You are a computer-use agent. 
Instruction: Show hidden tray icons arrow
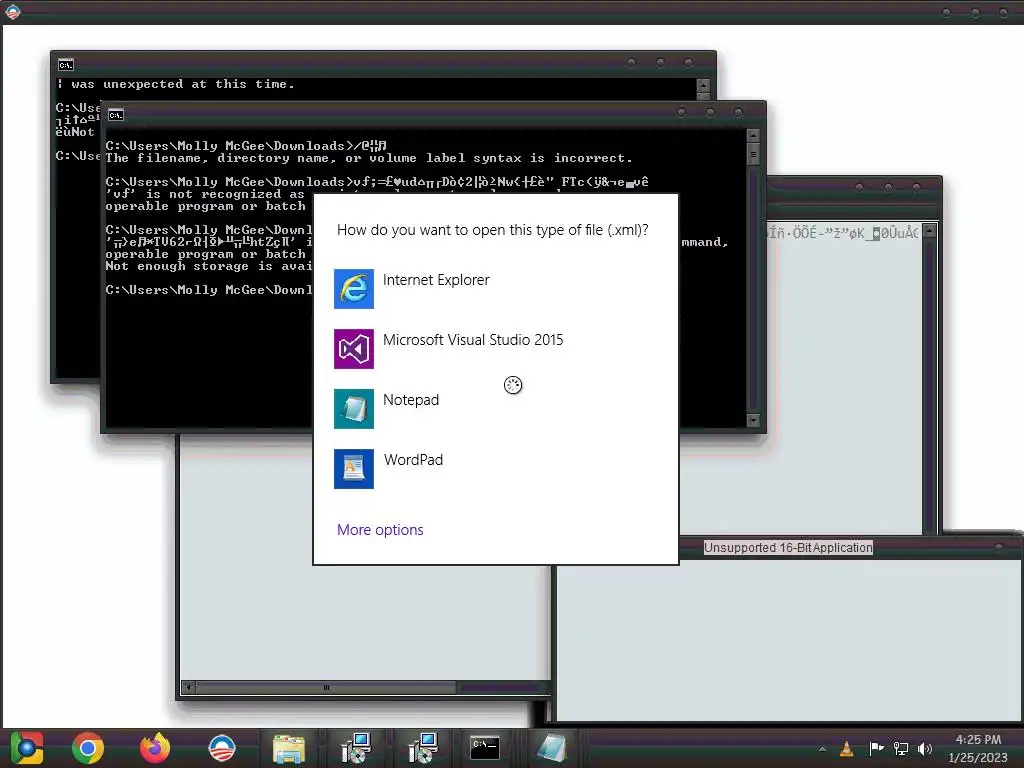point(822,749)
